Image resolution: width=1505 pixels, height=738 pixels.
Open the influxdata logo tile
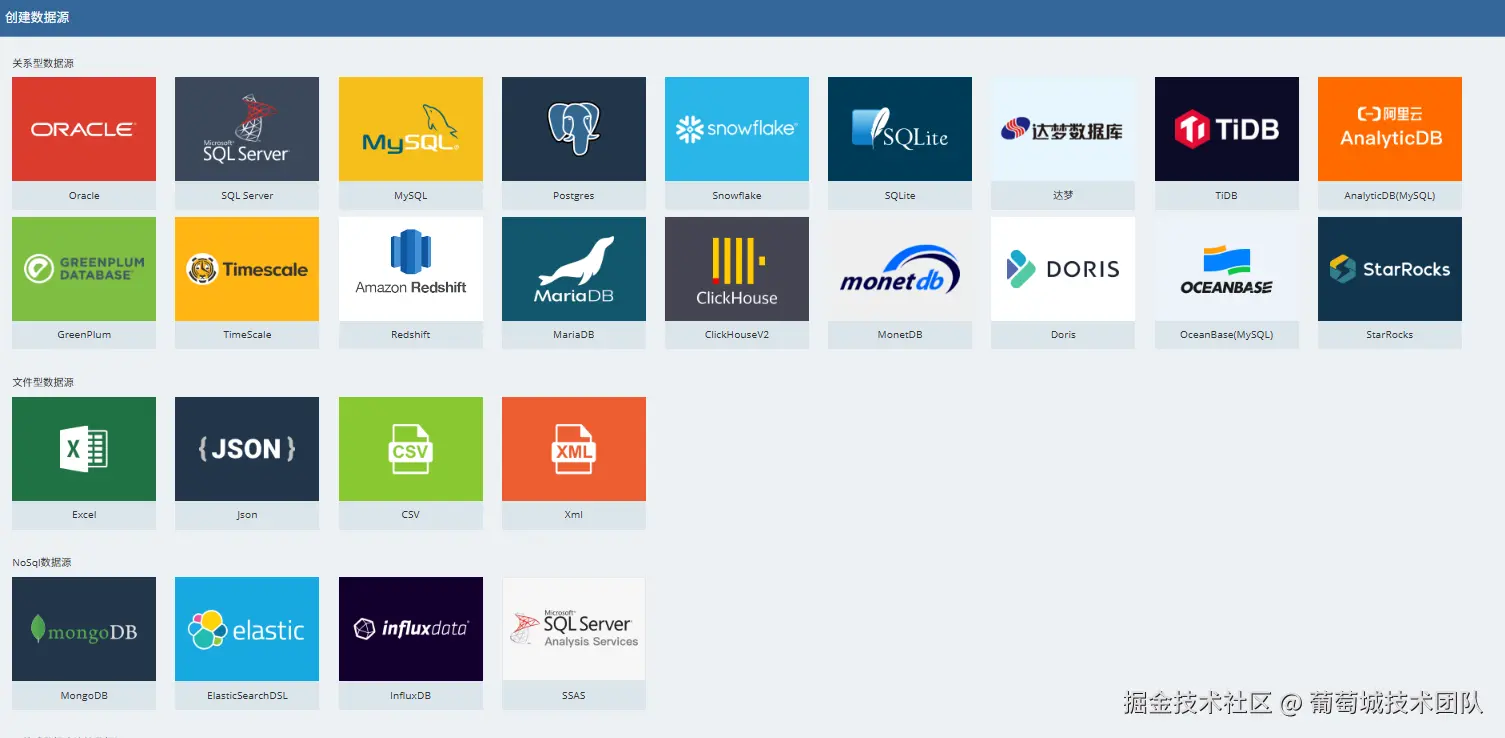coord(411,629)
